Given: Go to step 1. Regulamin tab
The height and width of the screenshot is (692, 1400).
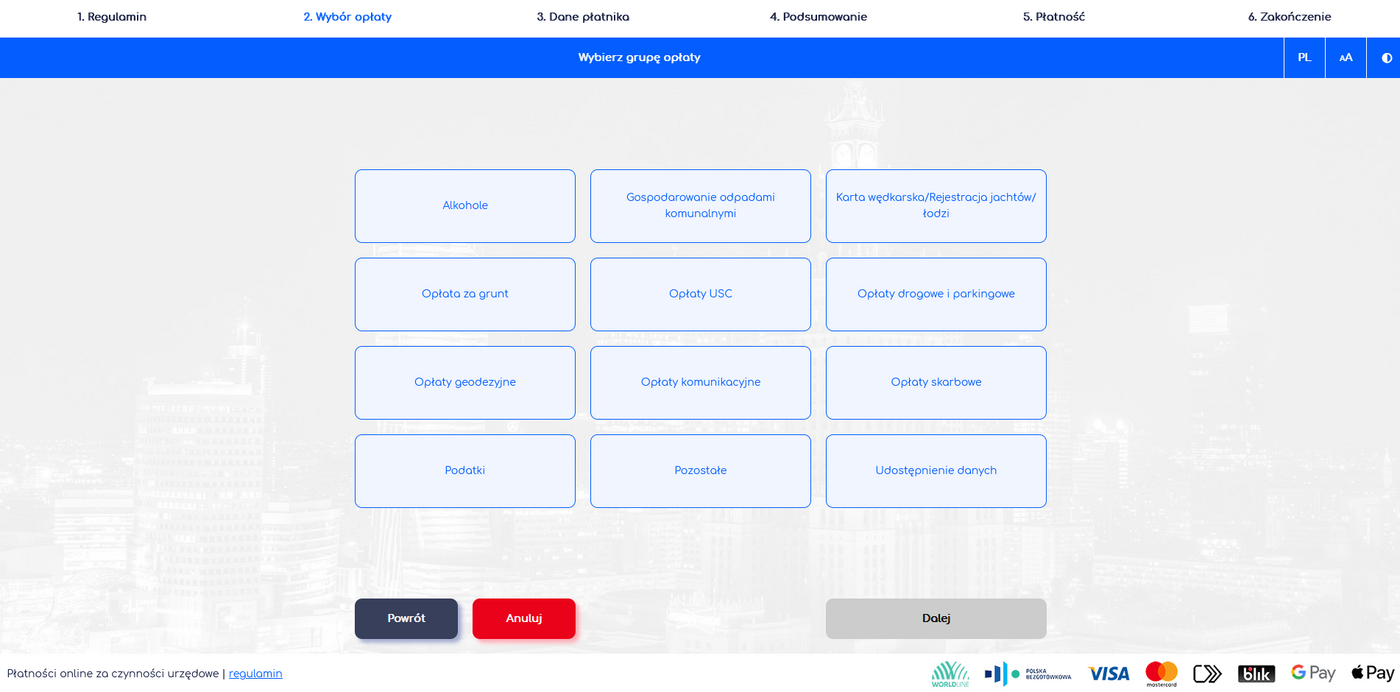Looking at the screenshot, I should (112, 17).
